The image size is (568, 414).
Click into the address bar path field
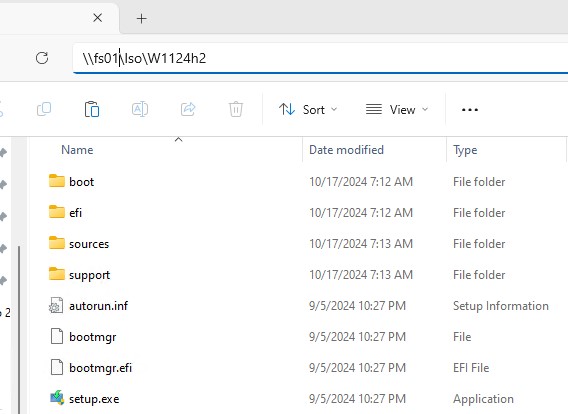[320, 58]
